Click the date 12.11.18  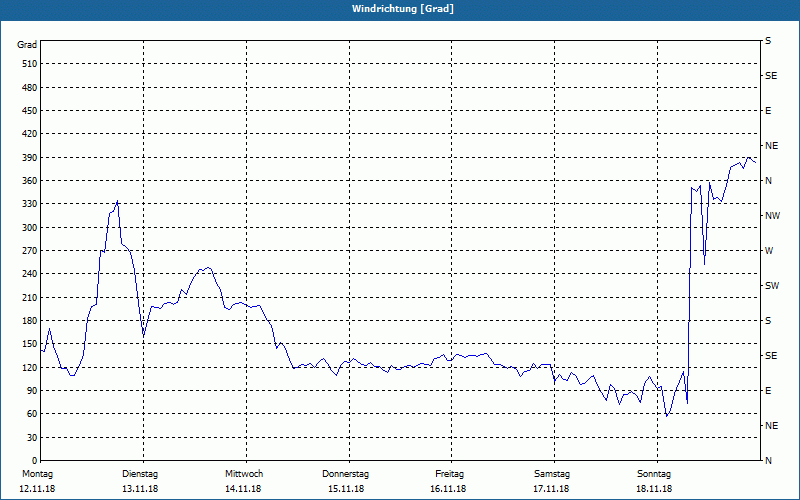(x=37, y=489)
